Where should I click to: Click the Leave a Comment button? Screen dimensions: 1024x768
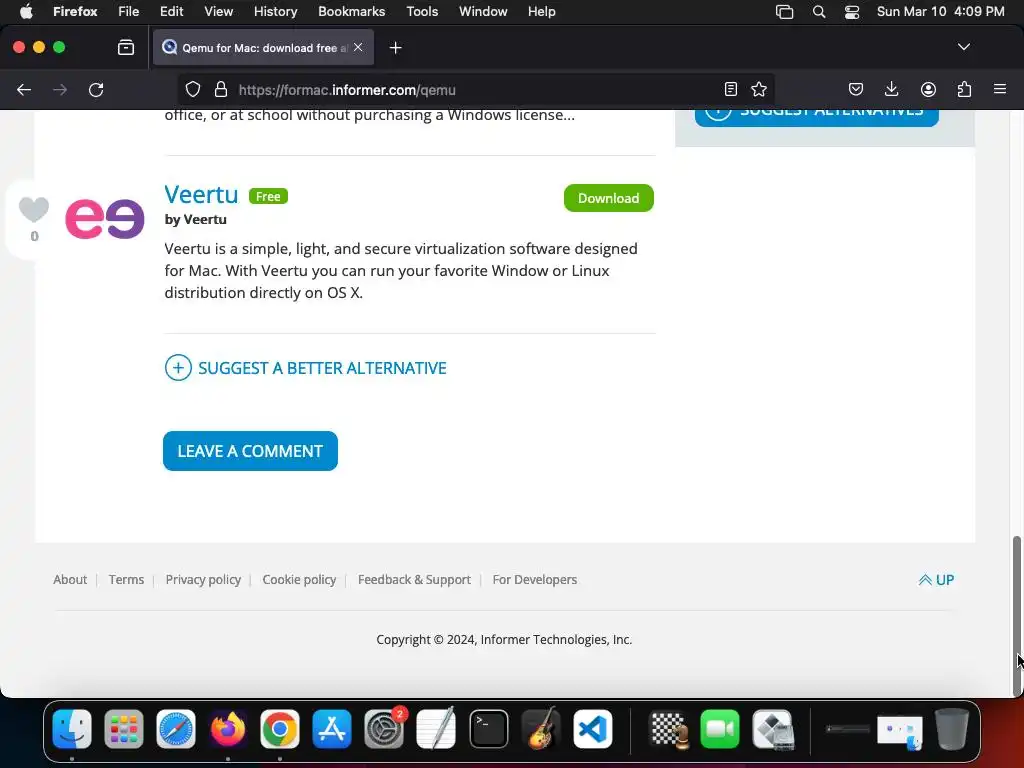(250, 451)
